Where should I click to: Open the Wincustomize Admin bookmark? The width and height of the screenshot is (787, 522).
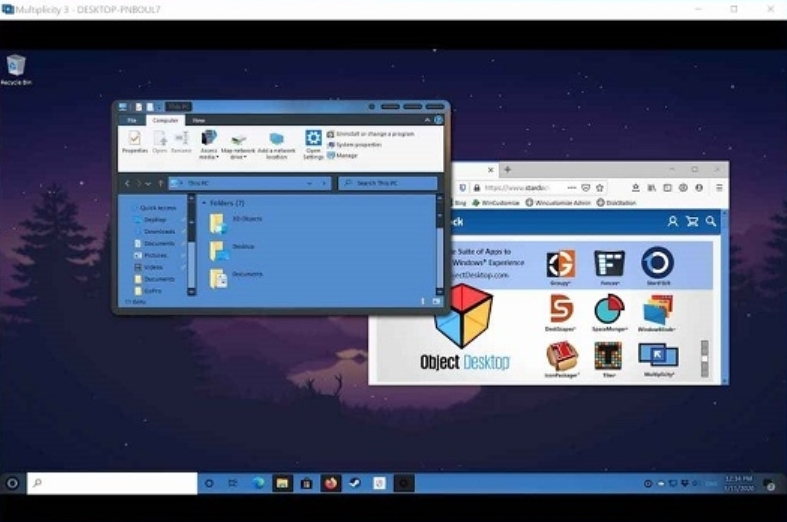point(558,203)
